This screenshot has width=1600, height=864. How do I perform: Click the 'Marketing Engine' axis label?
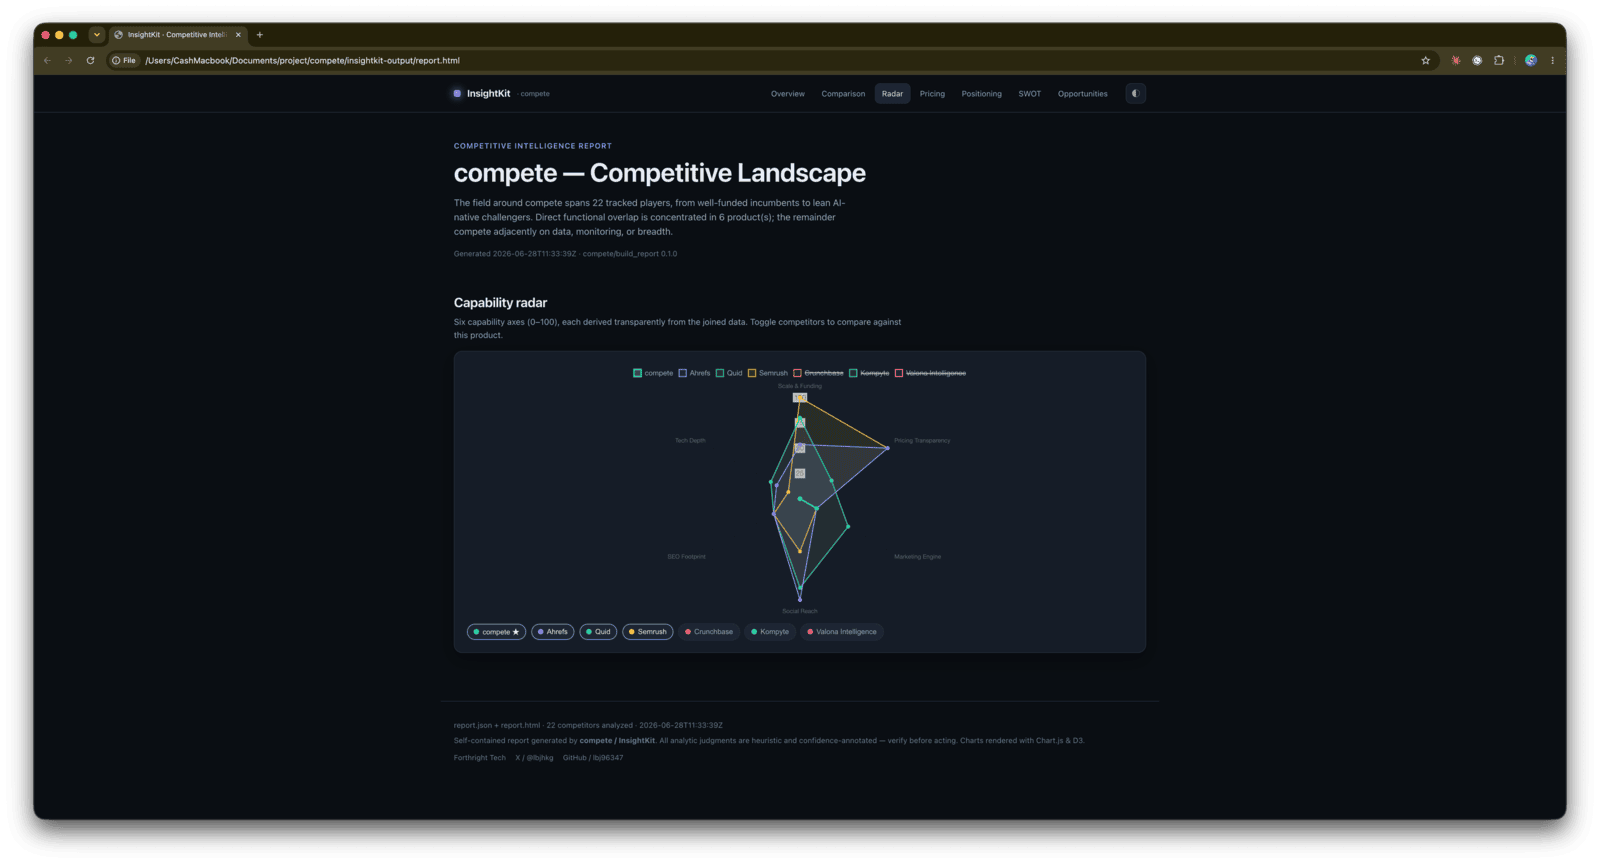tap(917, 557)
